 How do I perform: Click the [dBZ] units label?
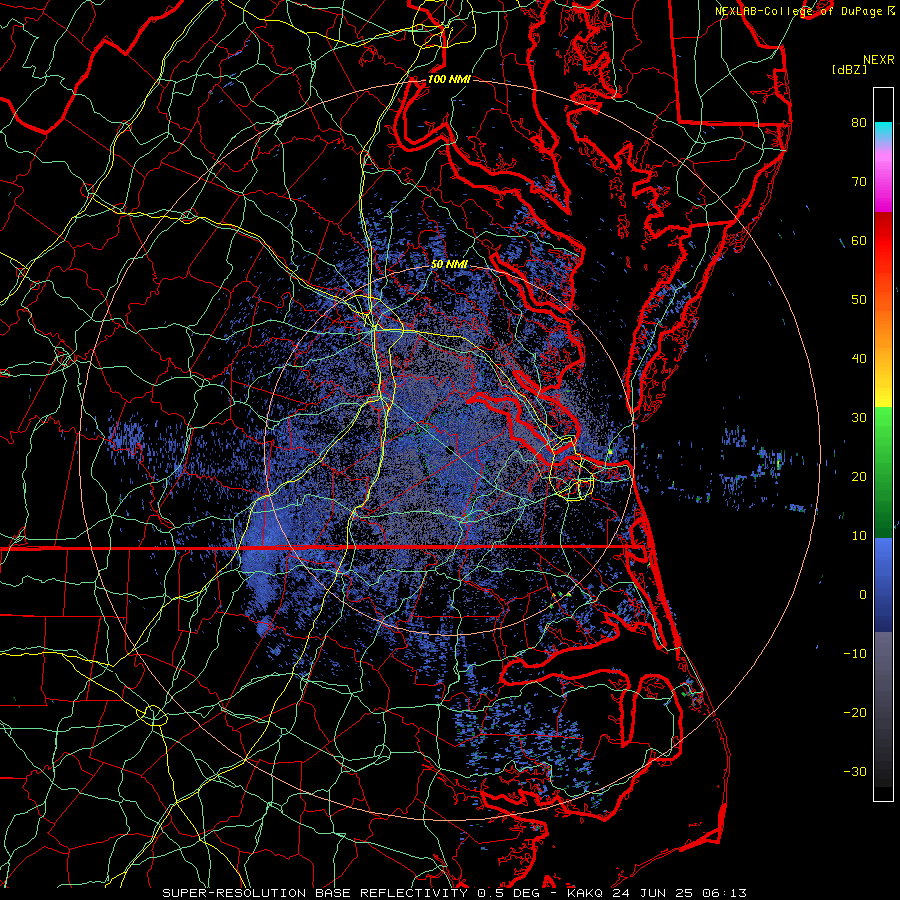click(849, 70)
